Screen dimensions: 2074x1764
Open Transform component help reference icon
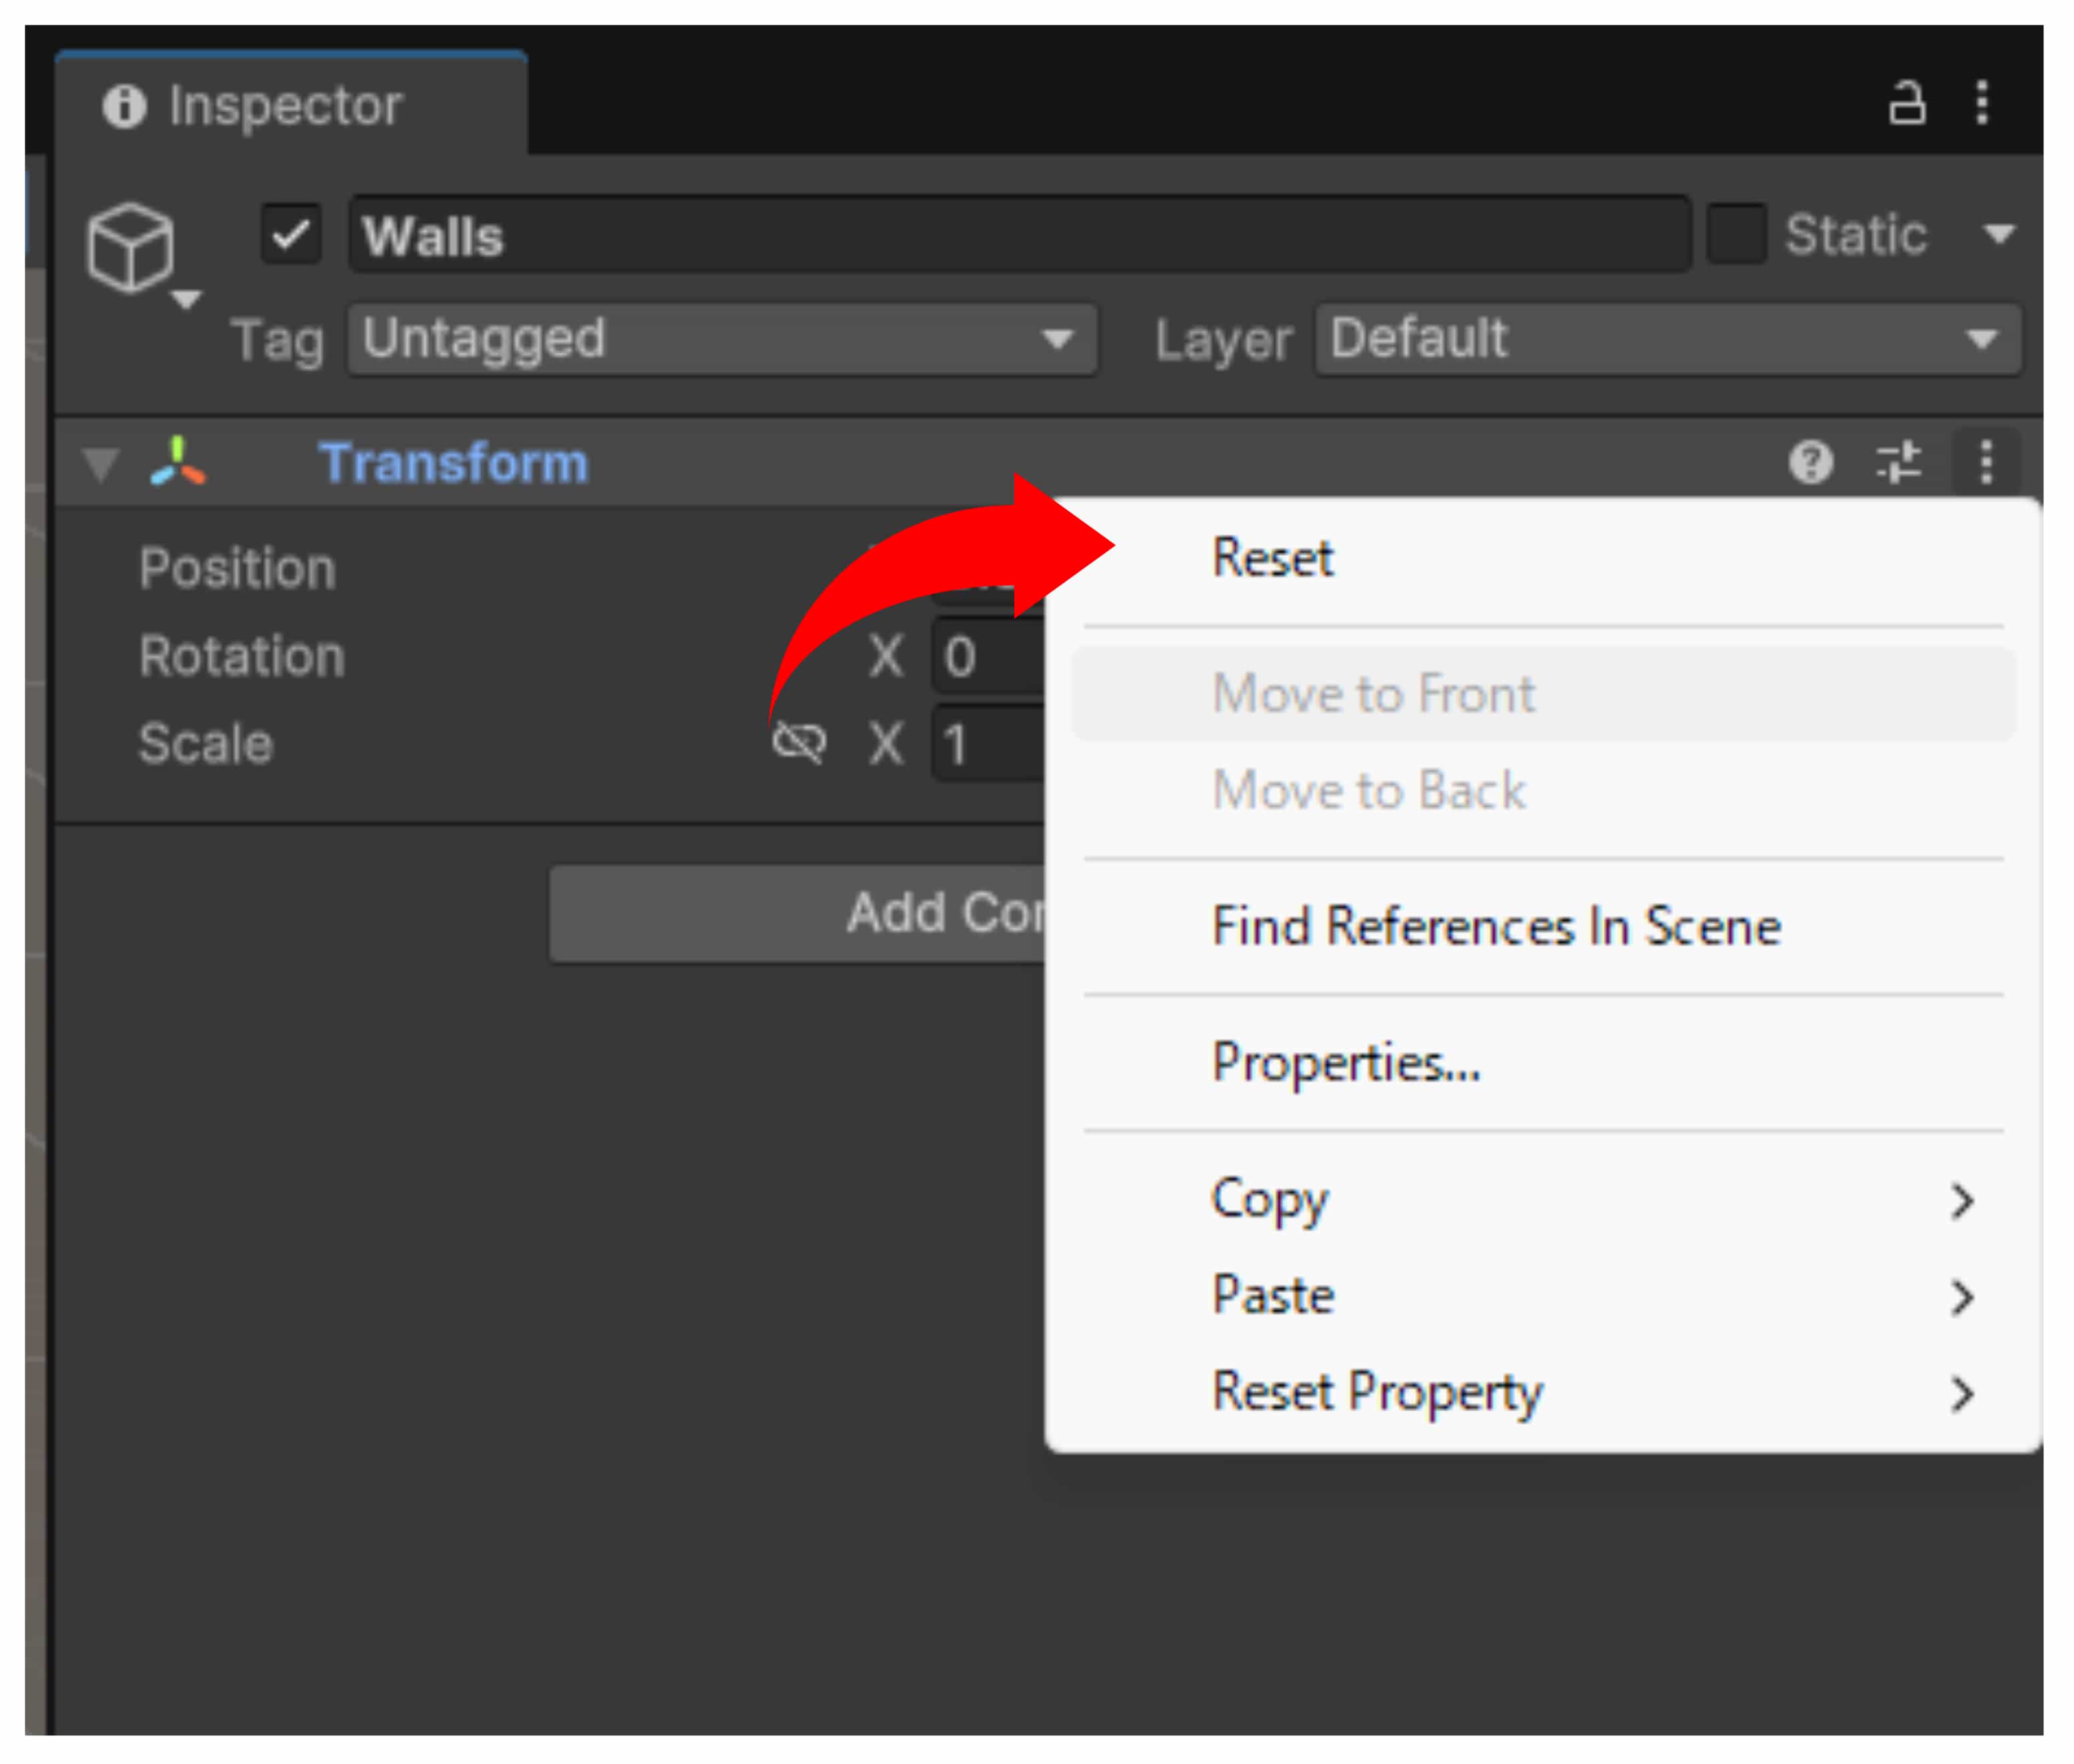coord(1810,462)
